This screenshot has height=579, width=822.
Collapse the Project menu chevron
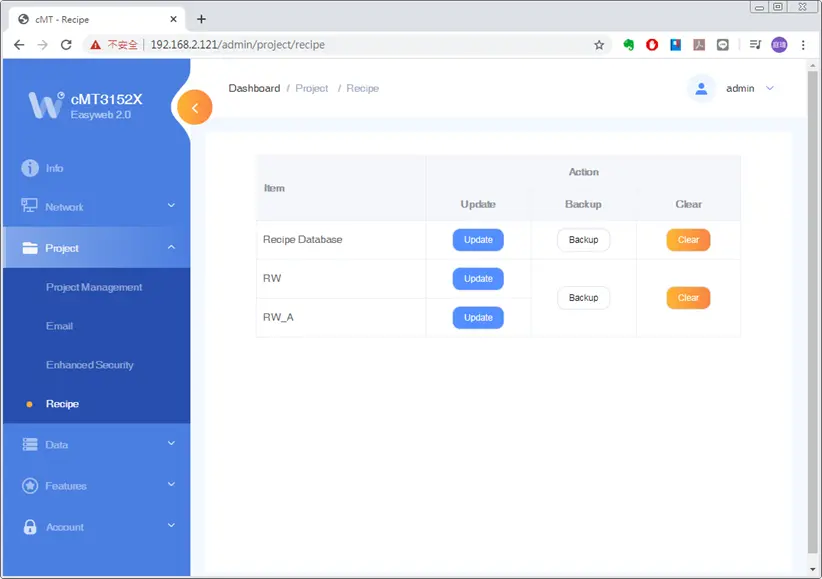[171, 247]
